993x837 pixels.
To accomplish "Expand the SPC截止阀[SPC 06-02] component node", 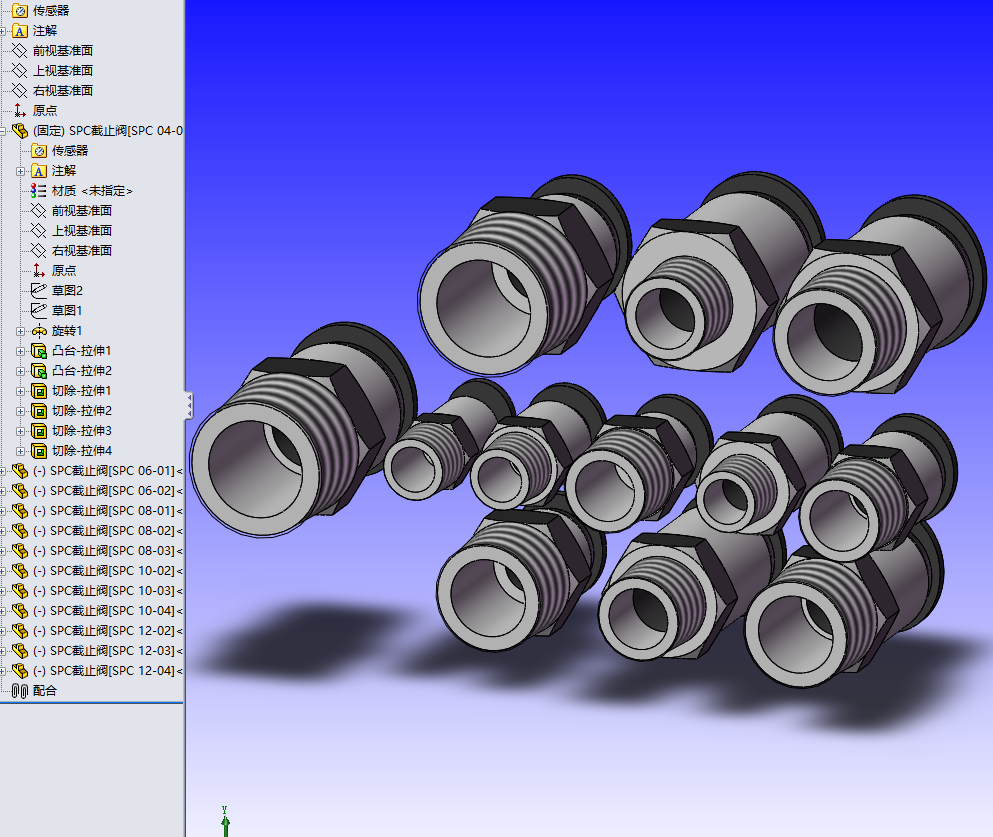I will coord(3,491).
